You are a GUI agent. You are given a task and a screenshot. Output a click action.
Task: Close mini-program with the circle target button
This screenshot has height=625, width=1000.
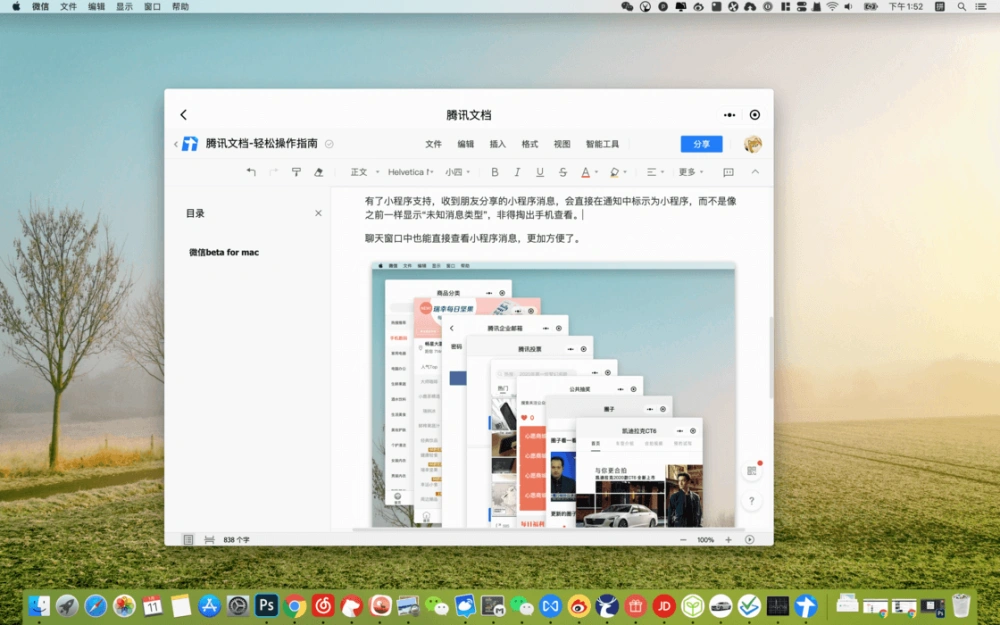754,115
